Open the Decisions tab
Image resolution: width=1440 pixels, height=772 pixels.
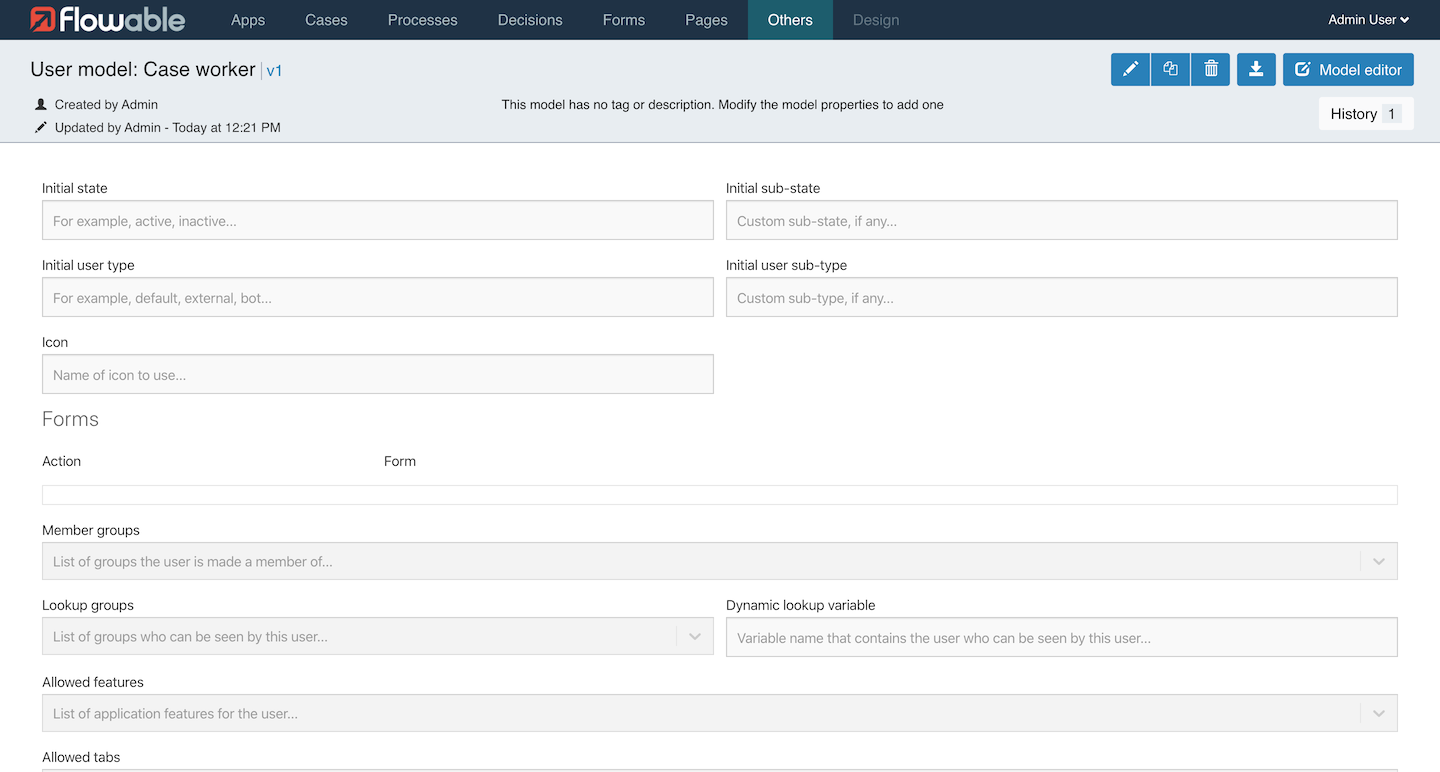530,20
